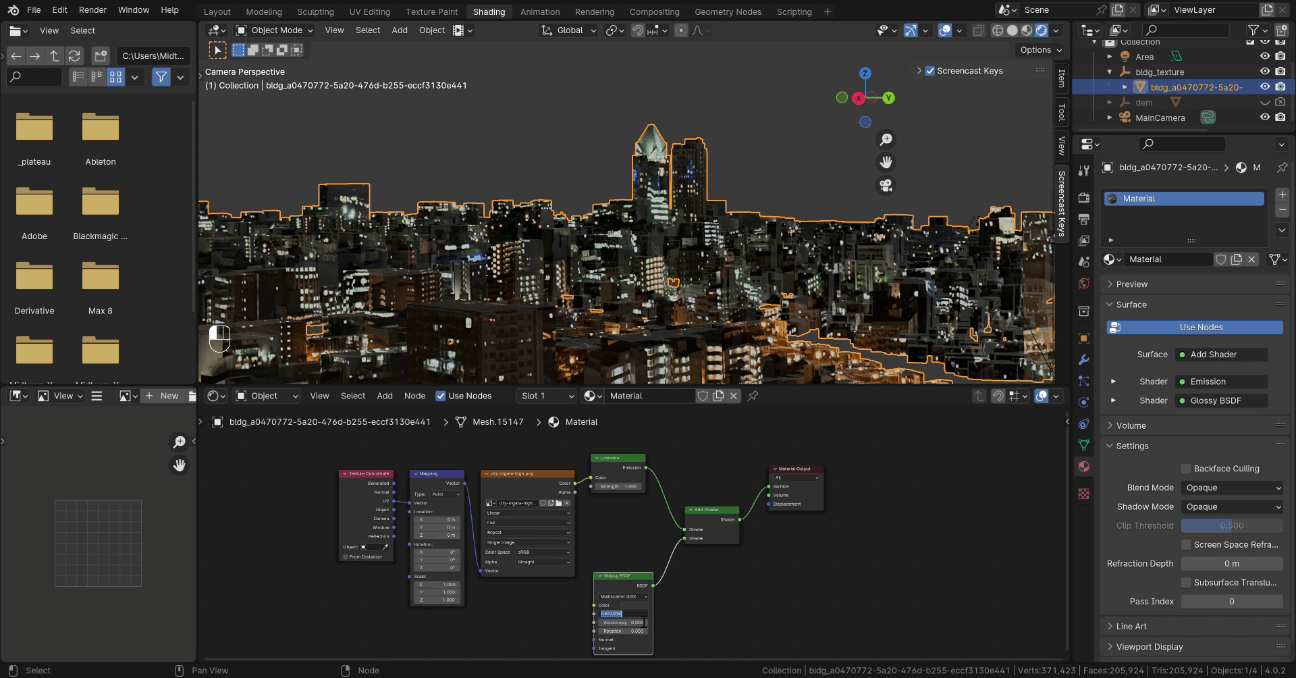Switch file browser to vertical list display
This screenshot has width=1296, height=678.
coord(78,77)
